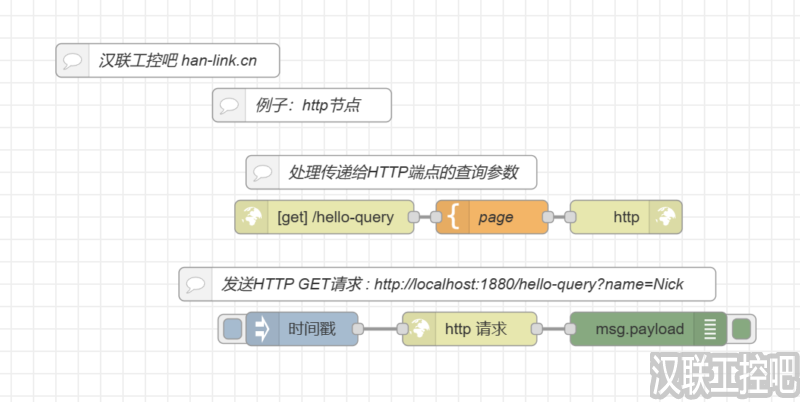Click the globe icon on the http 请求 node
The width and height of the screenshot is (800, 402).
pyautogui.click(x=418, y=329)
